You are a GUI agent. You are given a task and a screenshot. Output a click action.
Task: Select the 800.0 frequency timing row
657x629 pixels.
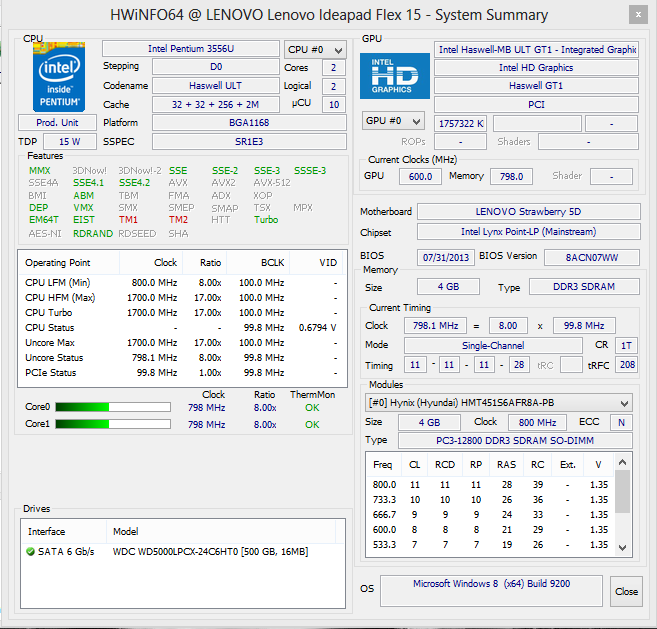(490, 485)
